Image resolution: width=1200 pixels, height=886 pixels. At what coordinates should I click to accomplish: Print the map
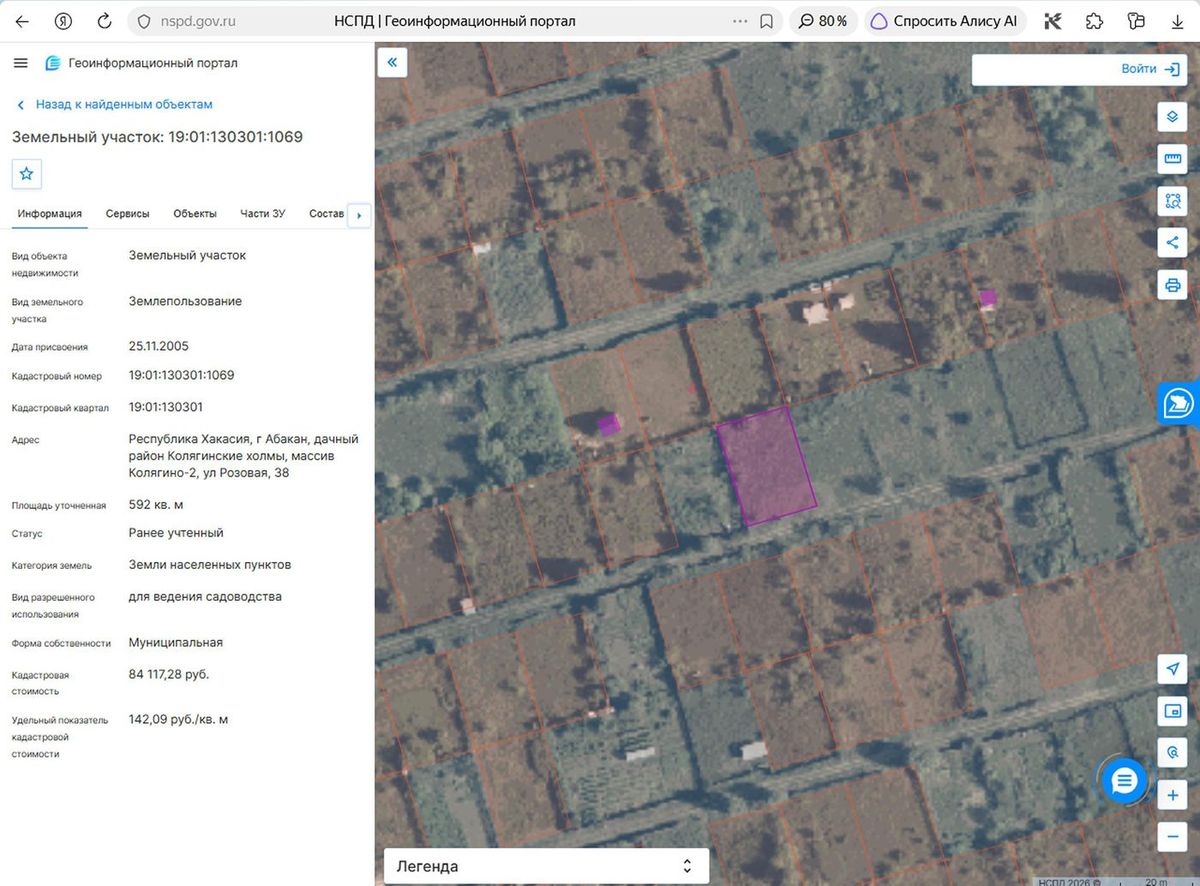[x=1172, y=285]
